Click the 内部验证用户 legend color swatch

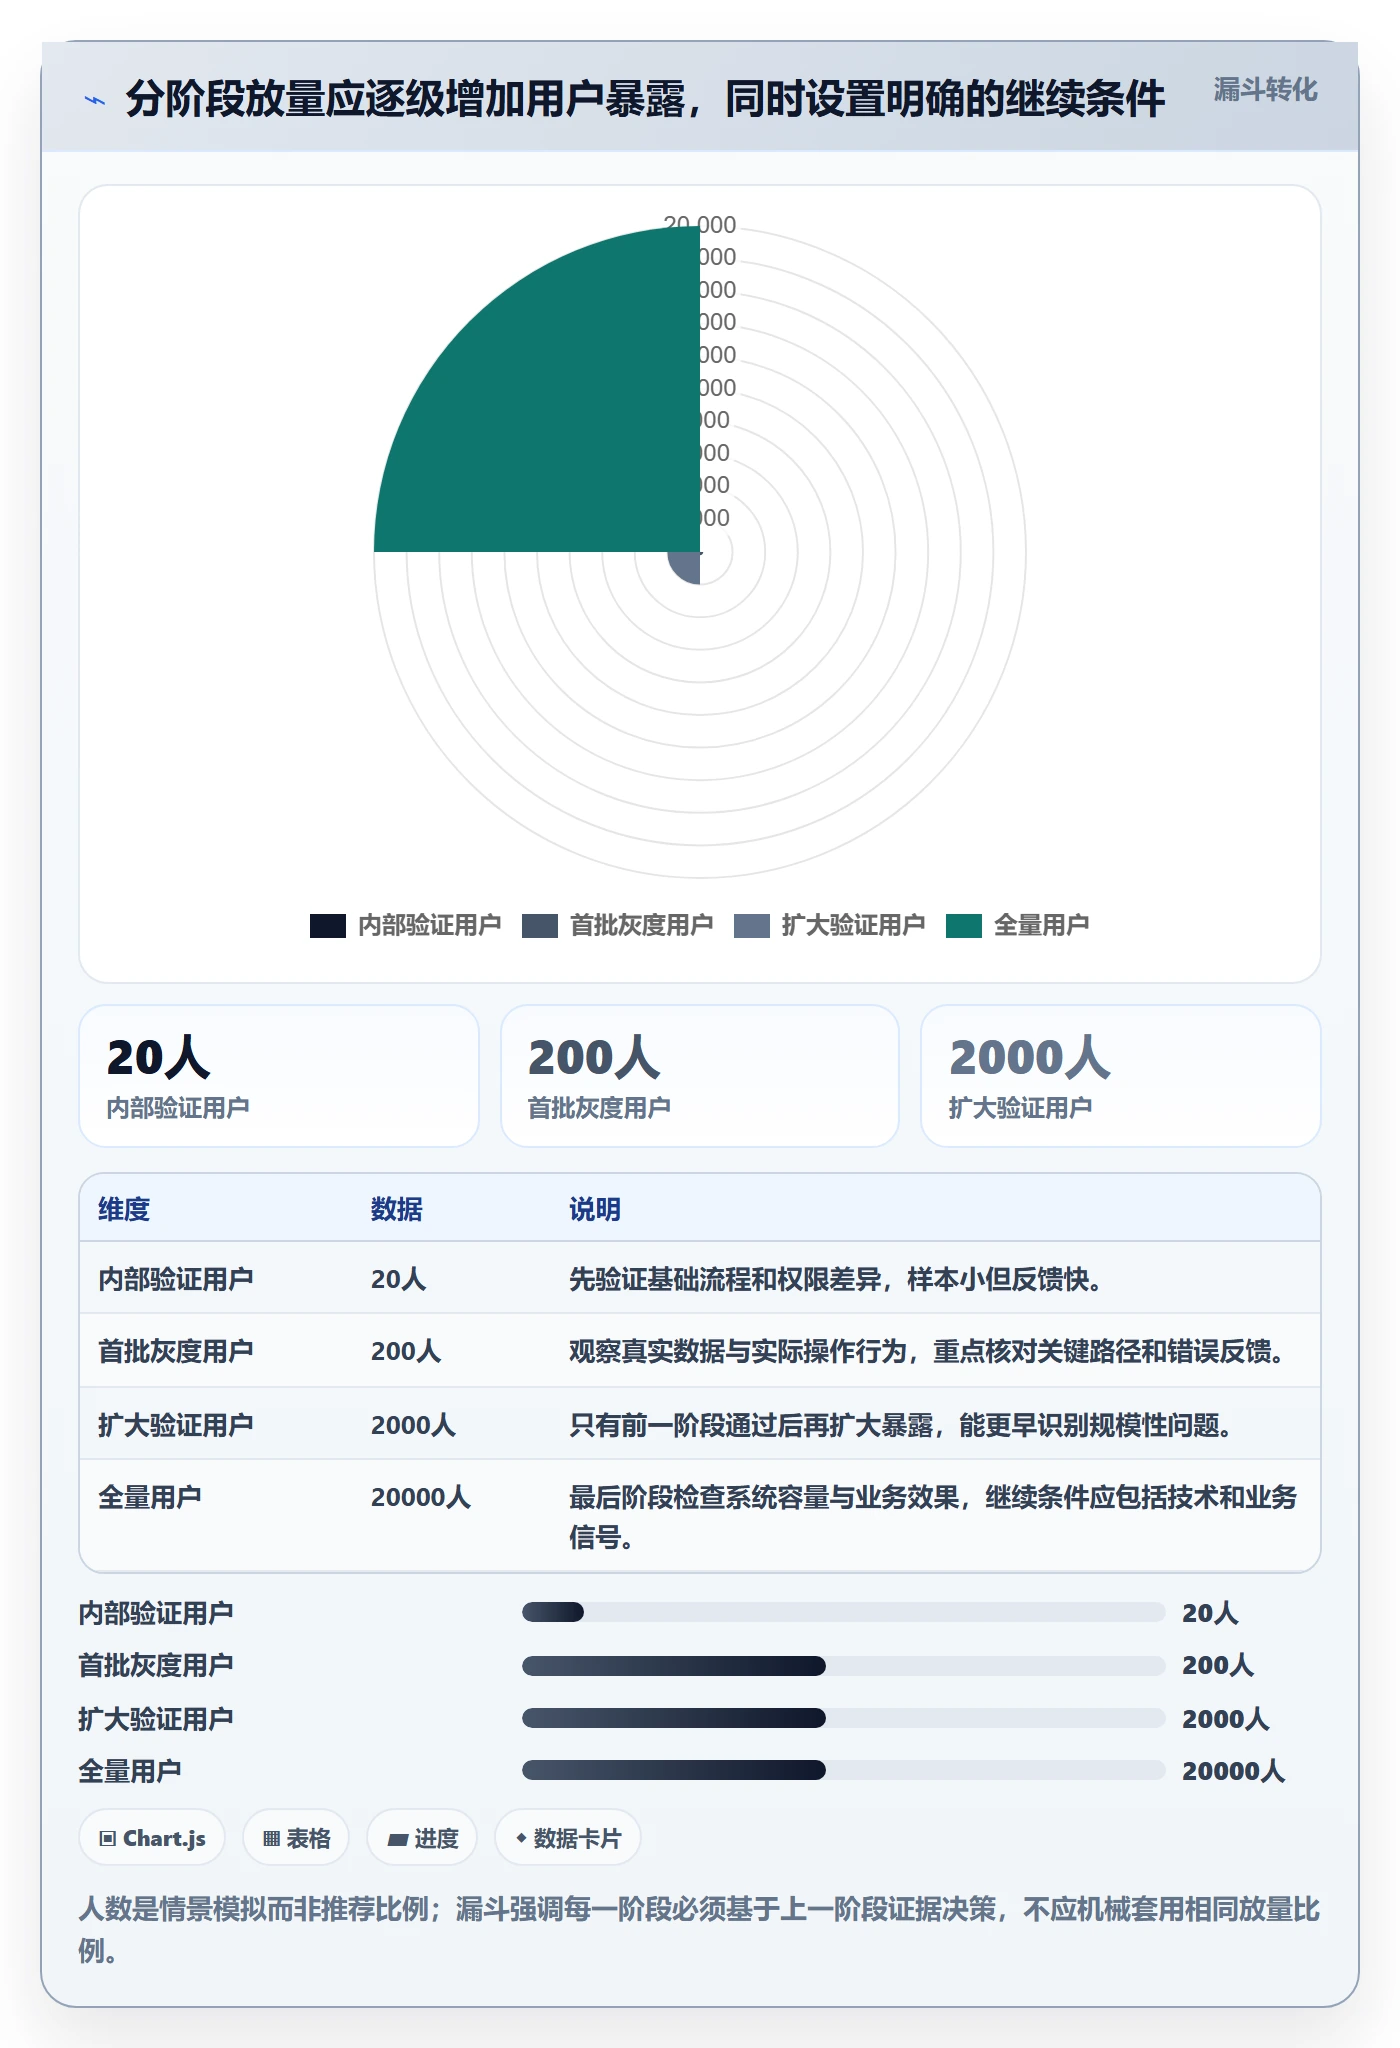328,926
